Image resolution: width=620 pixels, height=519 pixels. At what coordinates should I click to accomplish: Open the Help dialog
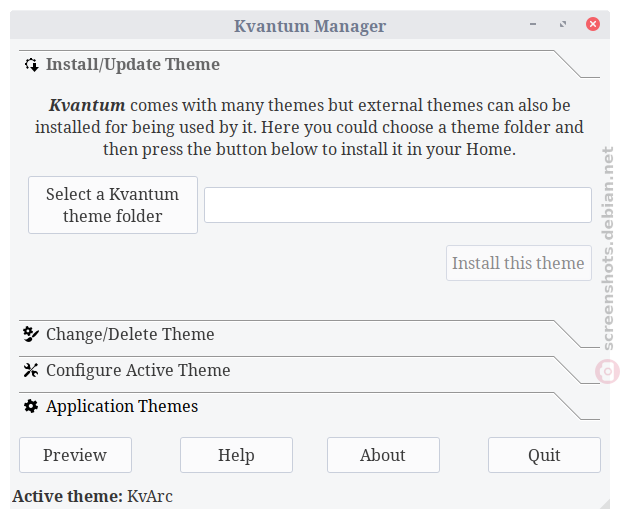[236, 455]
